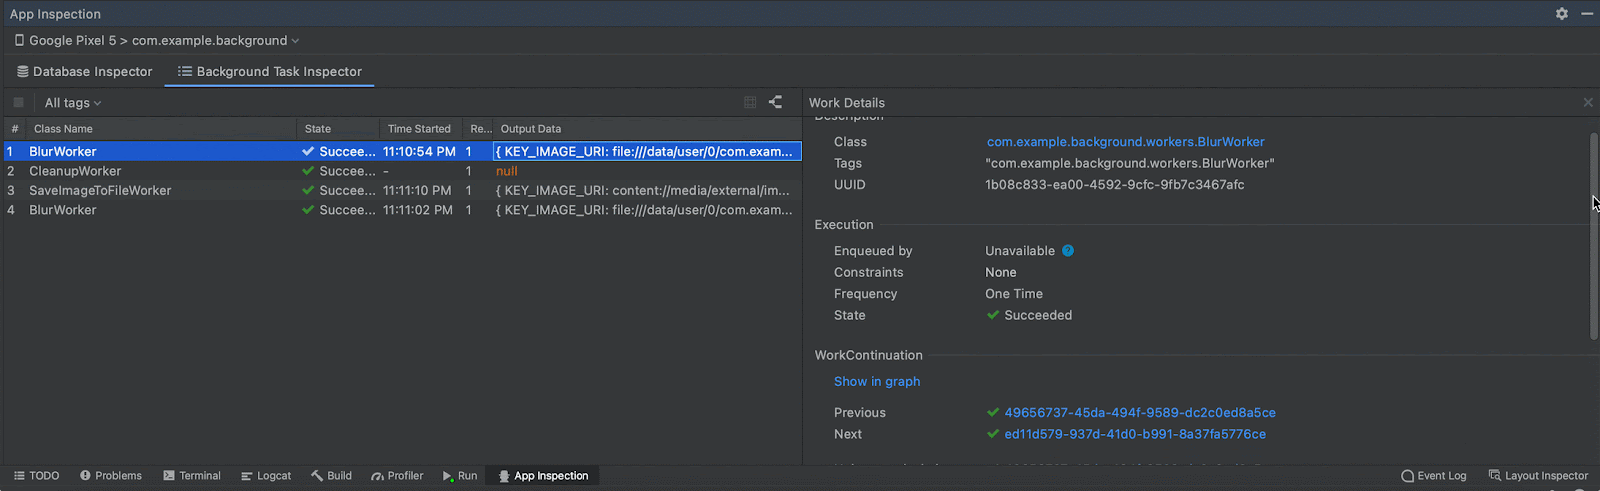
Task: Select BlurWorker row started 11:10:54 PM
Action: [x=402, y=151]
